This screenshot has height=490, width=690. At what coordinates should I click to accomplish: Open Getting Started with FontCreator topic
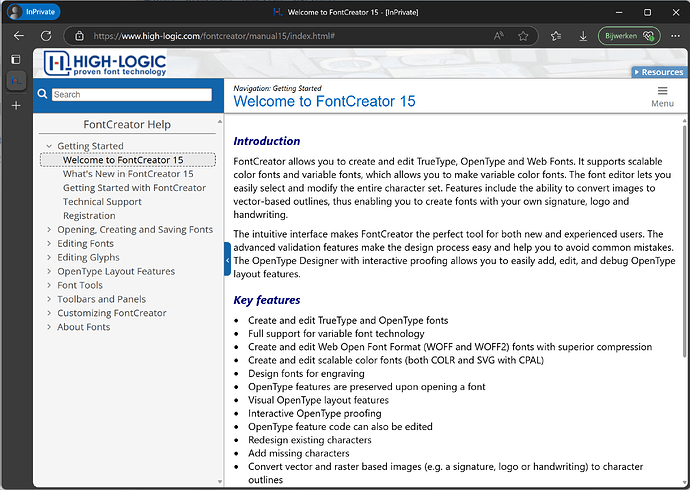point(134,188)
